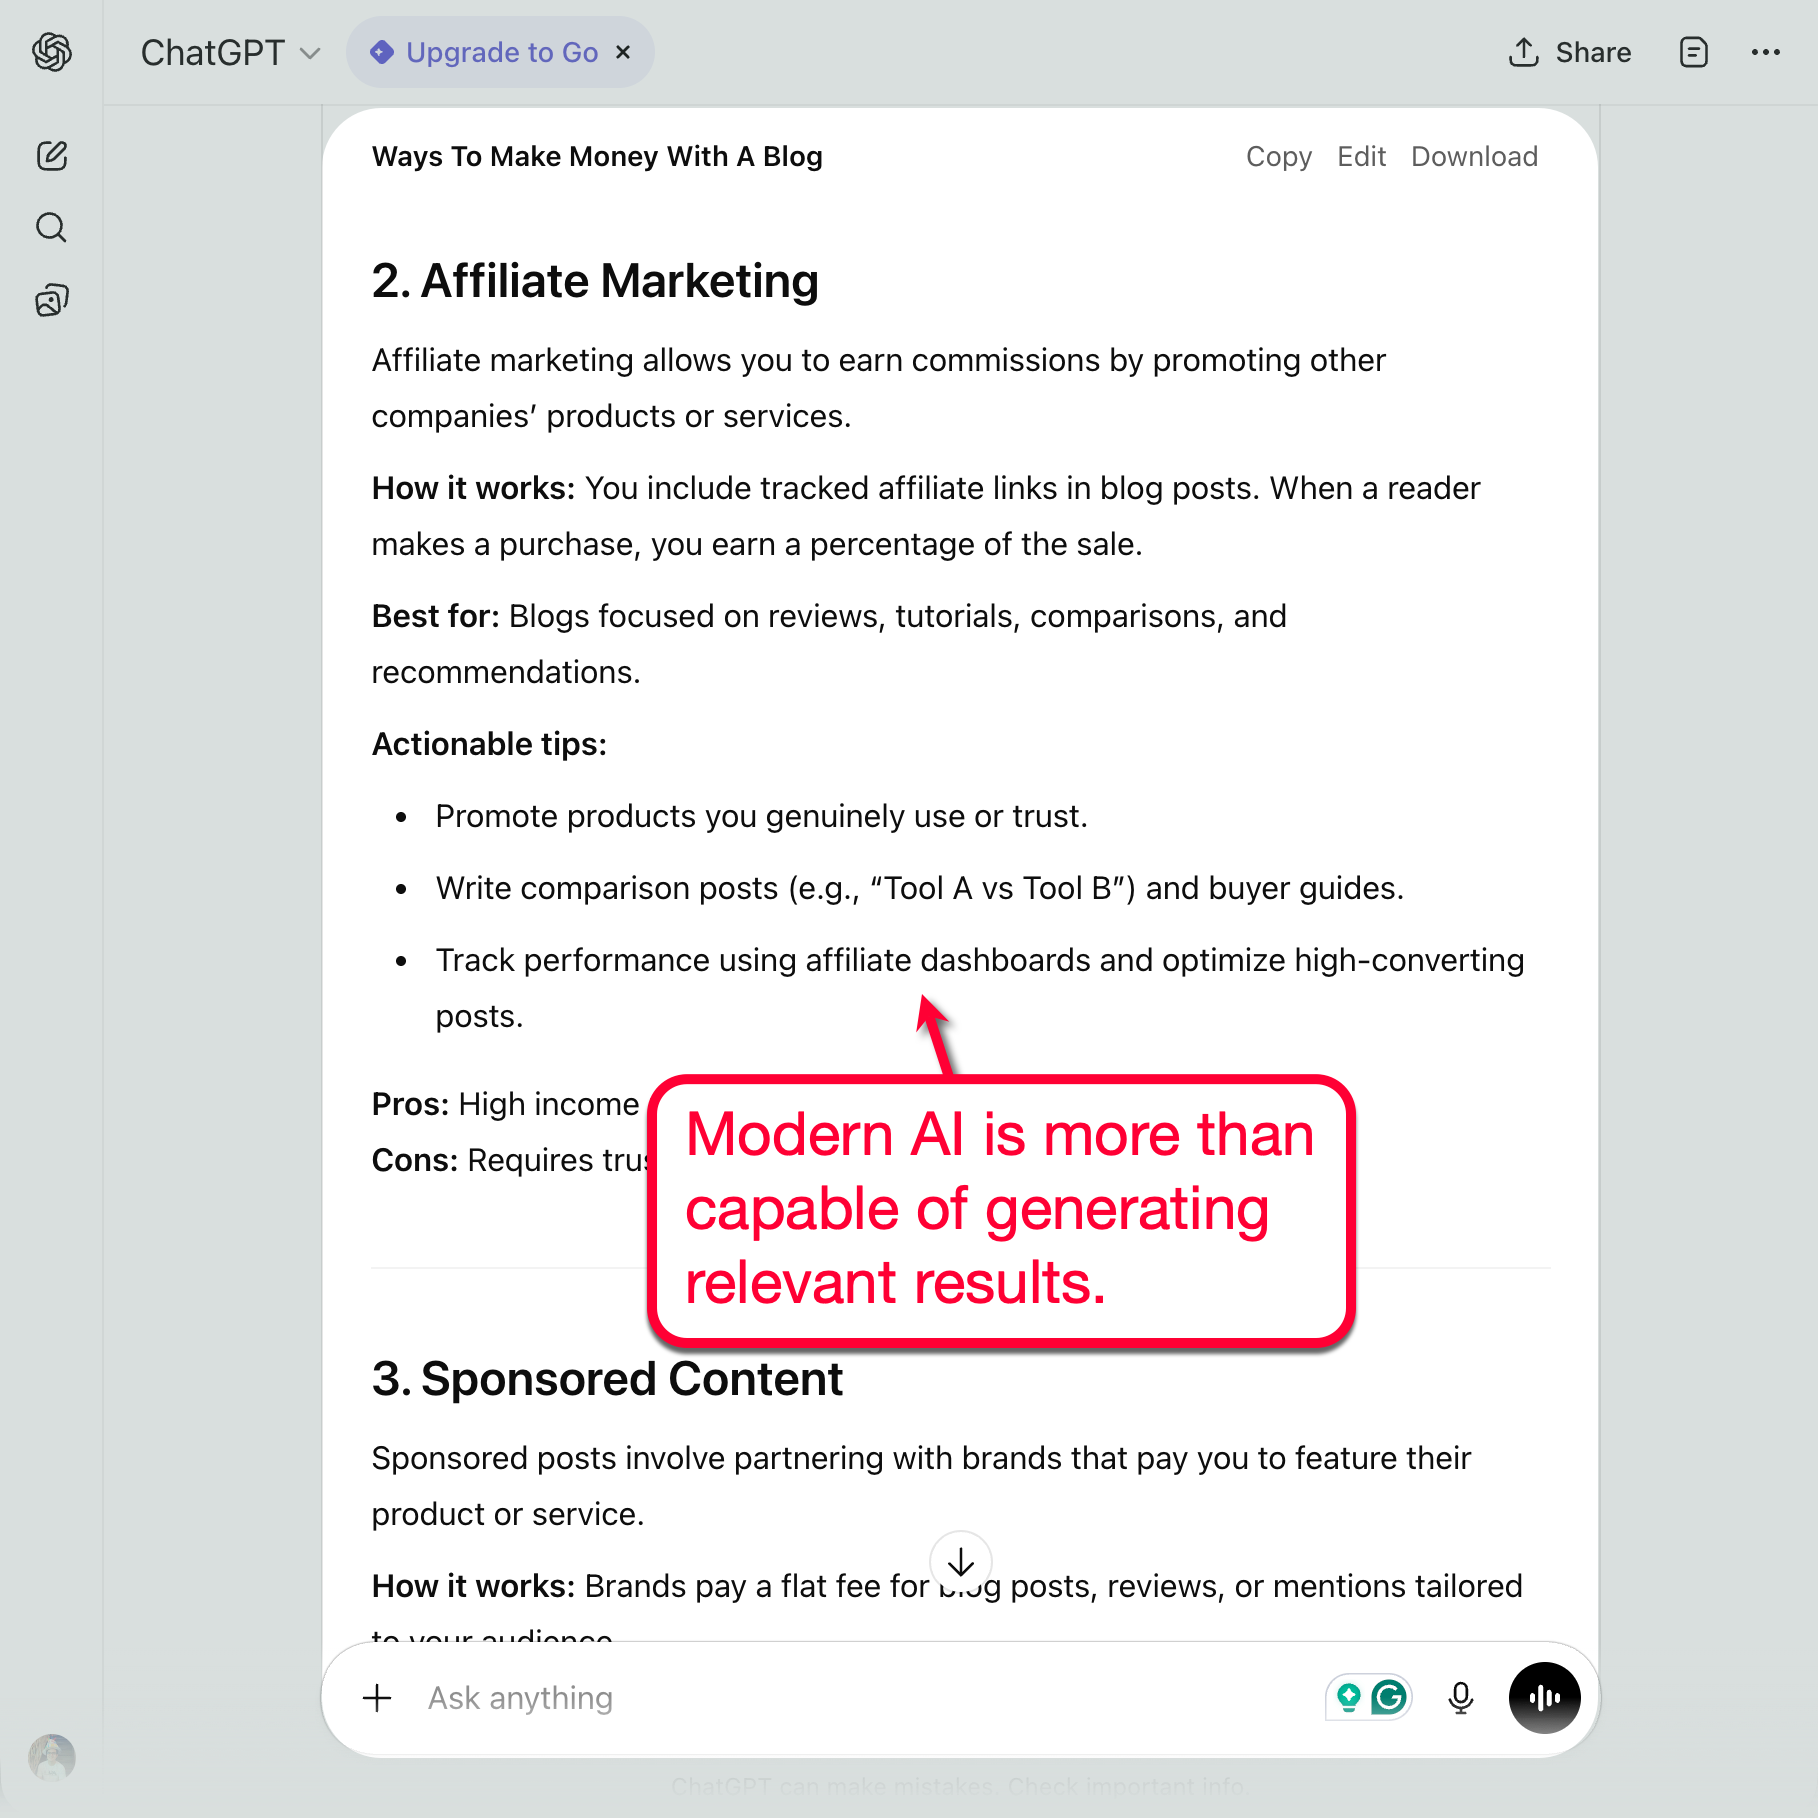The height and width of the screenshot is (1818, 1818).
Task: Share this conversation
Action: tap(1570, 52)
